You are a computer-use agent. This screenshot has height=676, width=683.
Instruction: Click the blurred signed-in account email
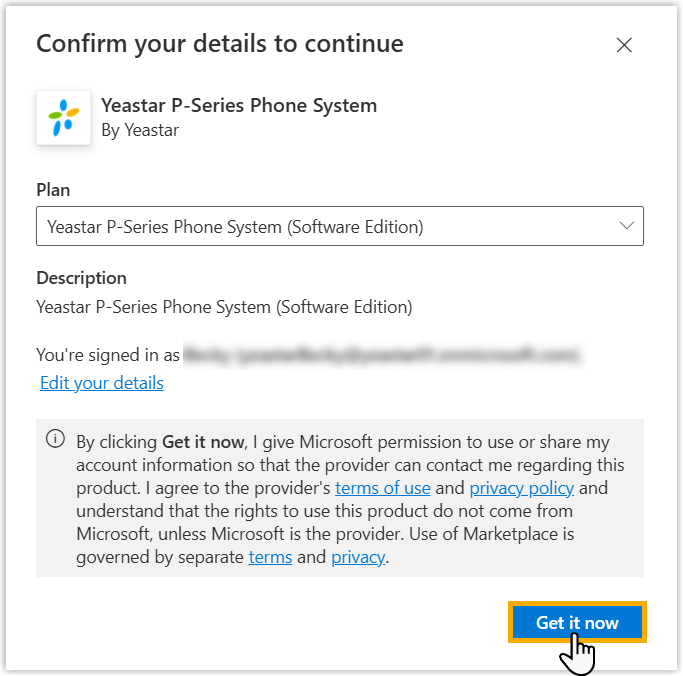point(382,355)
